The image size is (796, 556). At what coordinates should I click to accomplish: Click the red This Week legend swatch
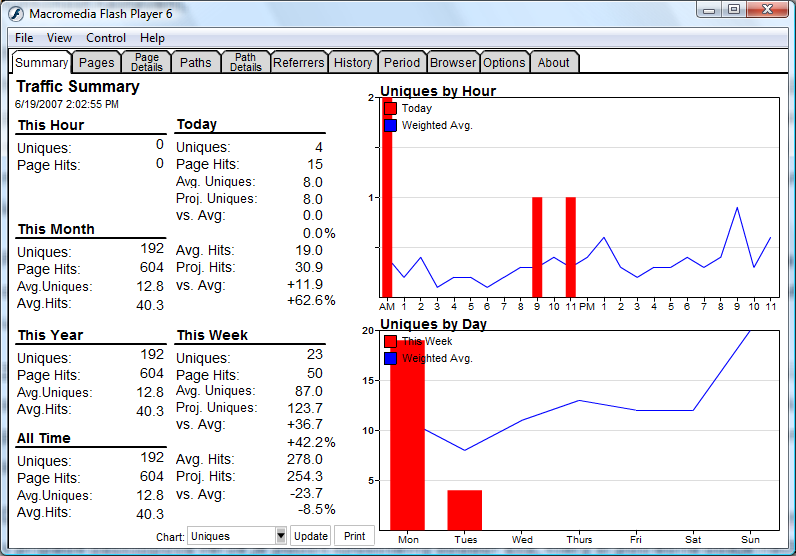[x=390, y=341]
